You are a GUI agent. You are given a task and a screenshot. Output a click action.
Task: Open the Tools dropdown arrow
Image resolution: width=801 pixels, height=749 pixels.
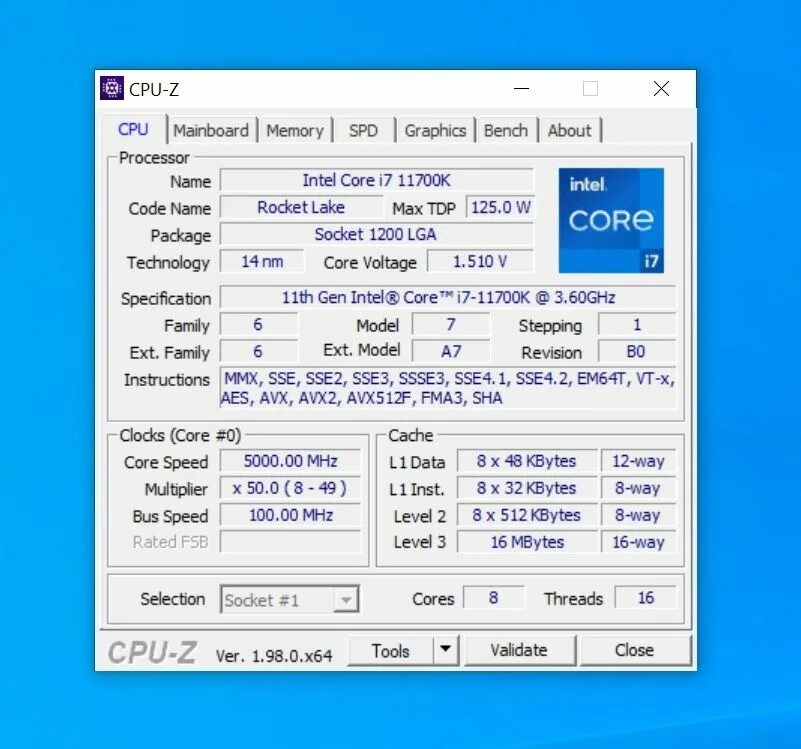point(445,650)
